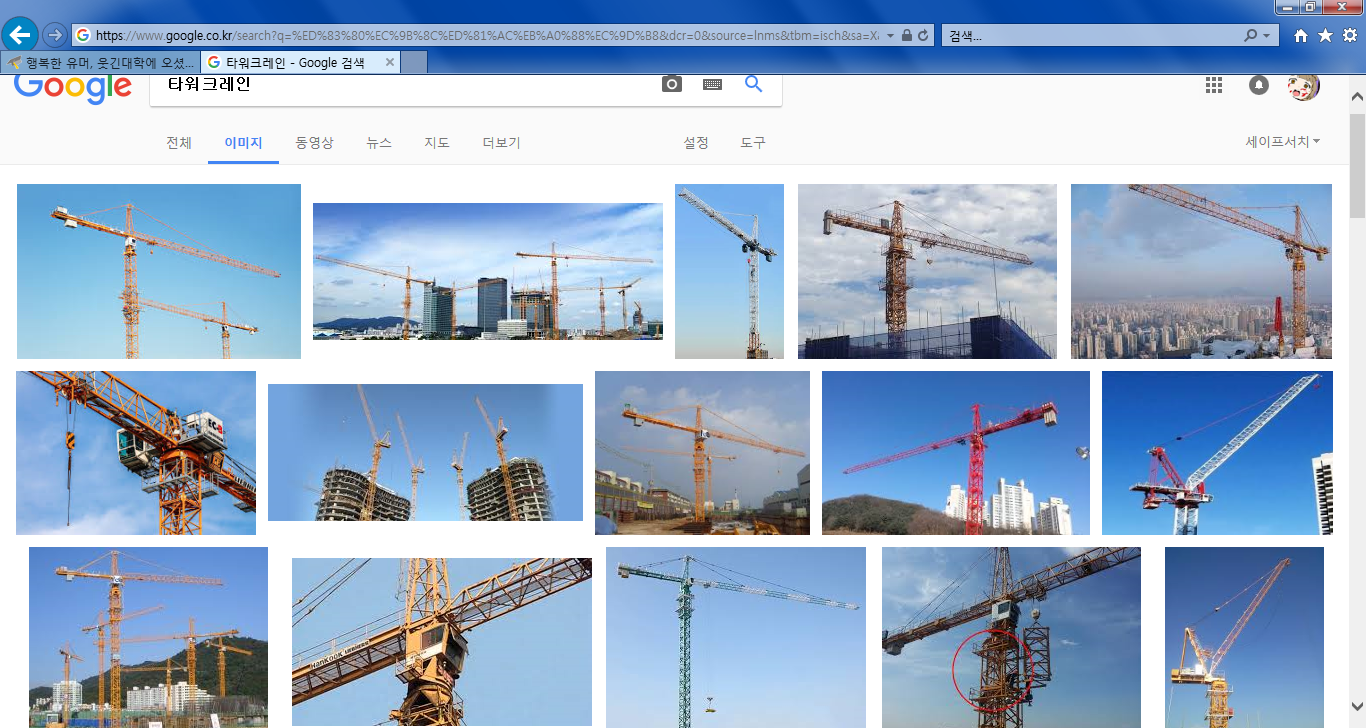Submit the Google search with the blue magnifier

[754, 84]
